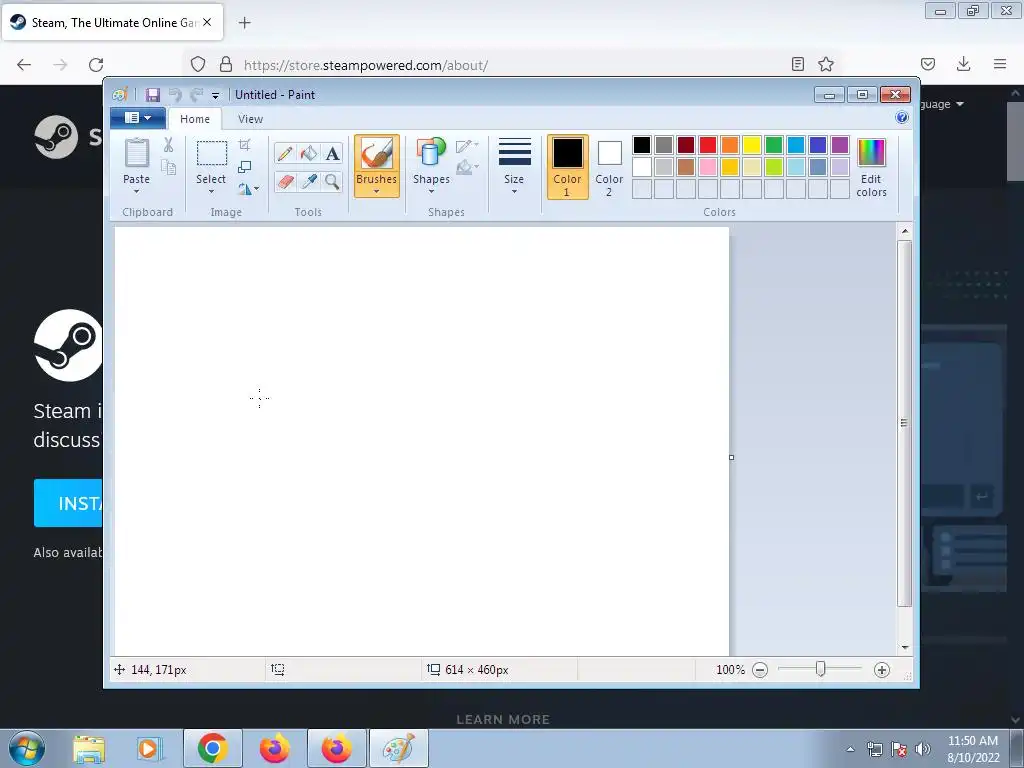Click the zoom slider handle
Viewport: 1024px width, 768px height.
[x=820, y=669]
